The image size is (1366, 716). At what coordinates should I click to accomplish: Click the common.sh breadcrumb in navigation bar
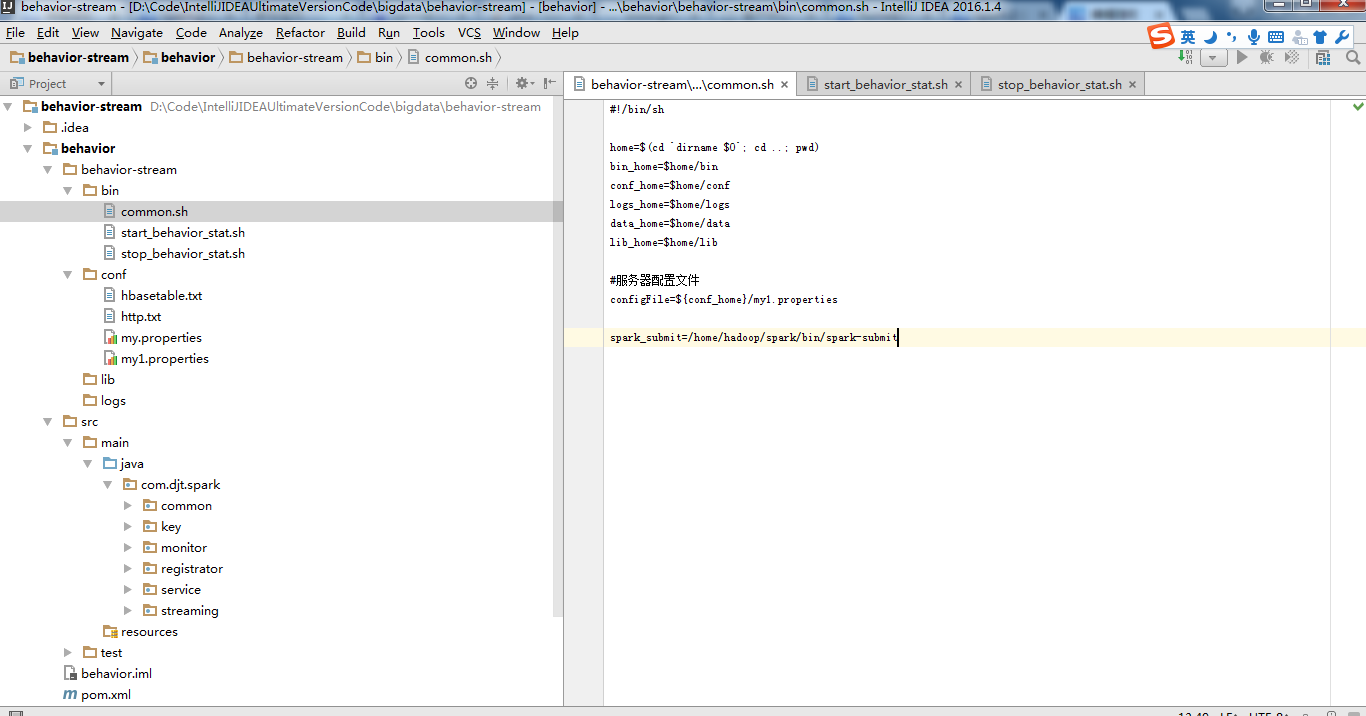[450, 57]
